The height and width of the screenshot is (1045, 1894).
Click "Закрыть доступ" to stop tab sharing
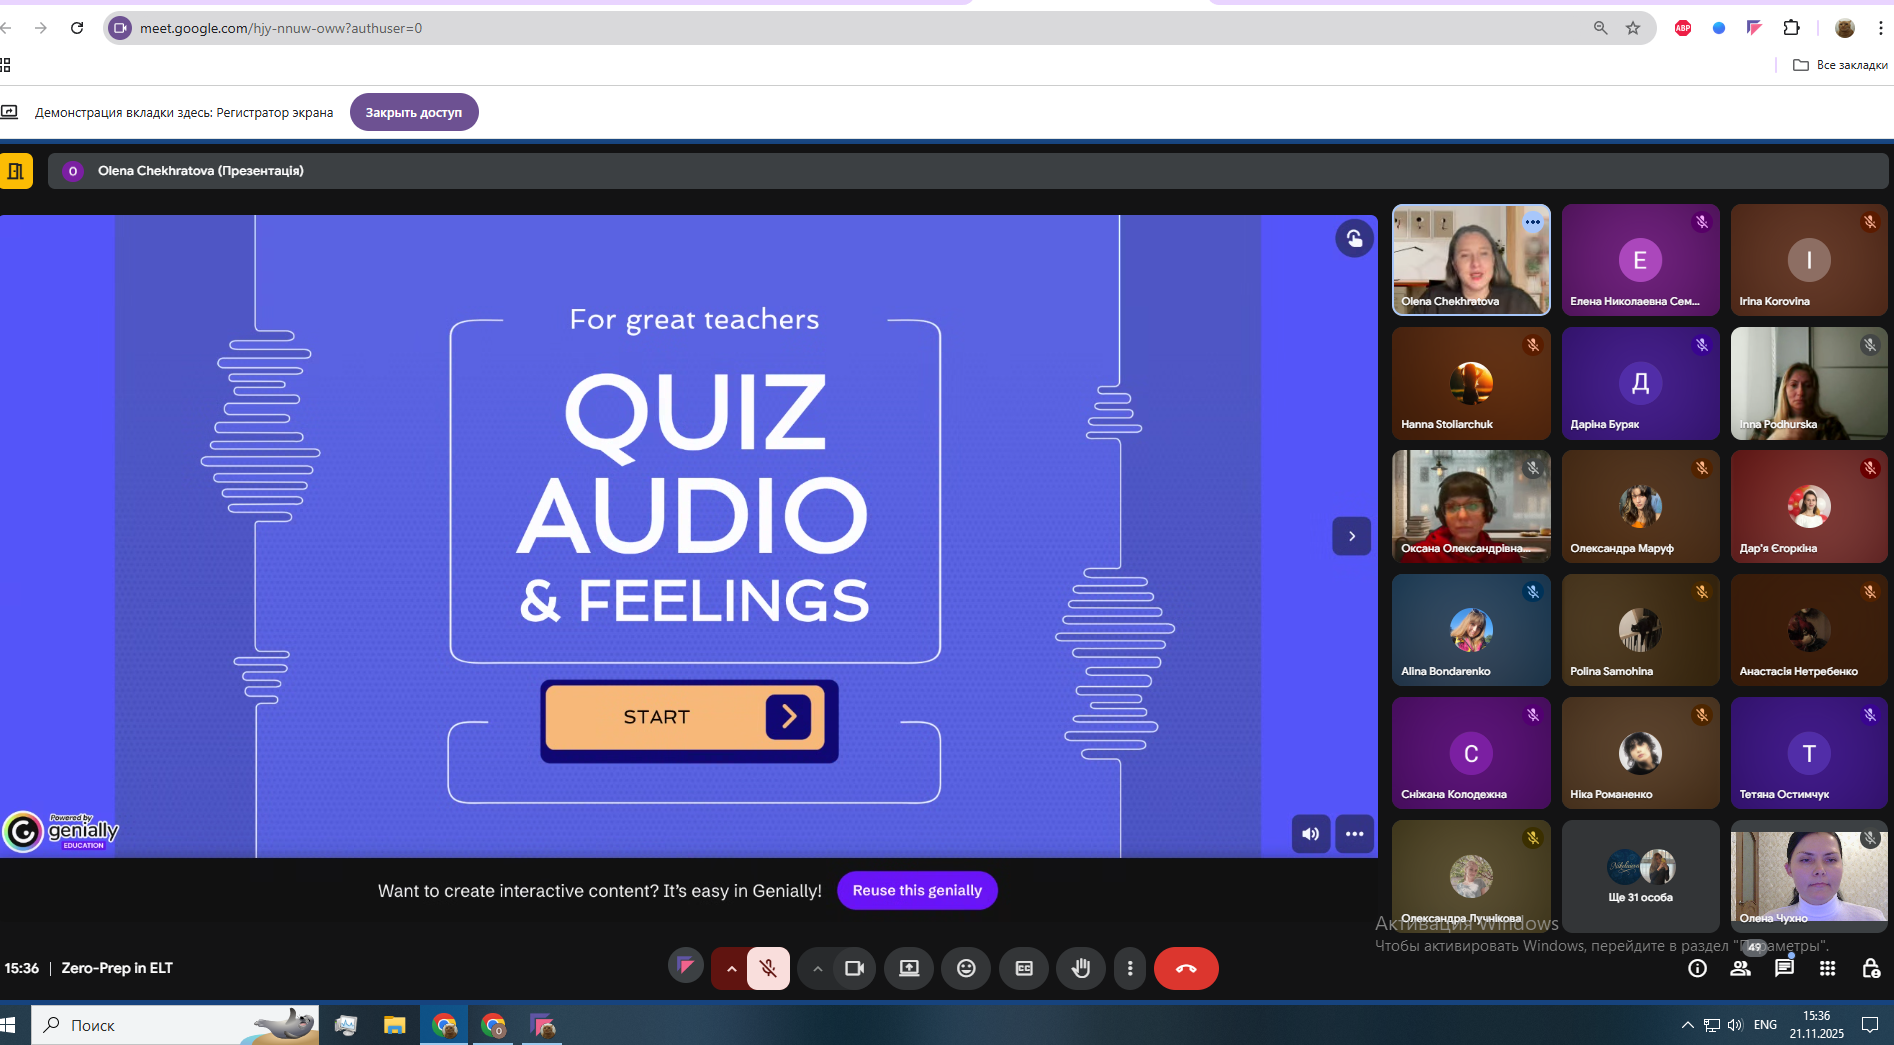pyautogui.click(x=414, y=112)
